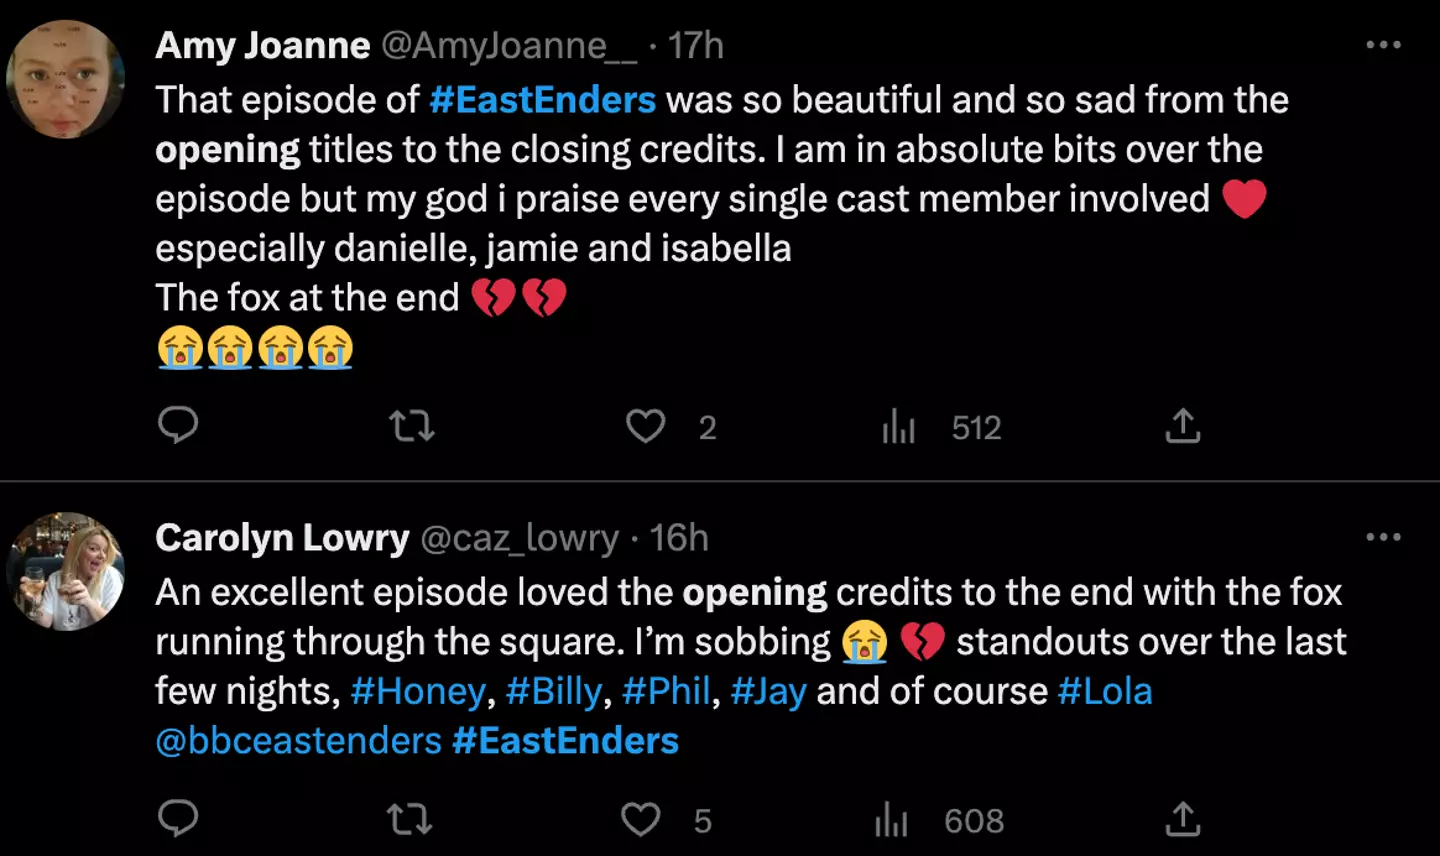Viewport: 1440px width, 856px height.
Task: Like Amy Joanne's tweet
Action: (x=645, y=427)
